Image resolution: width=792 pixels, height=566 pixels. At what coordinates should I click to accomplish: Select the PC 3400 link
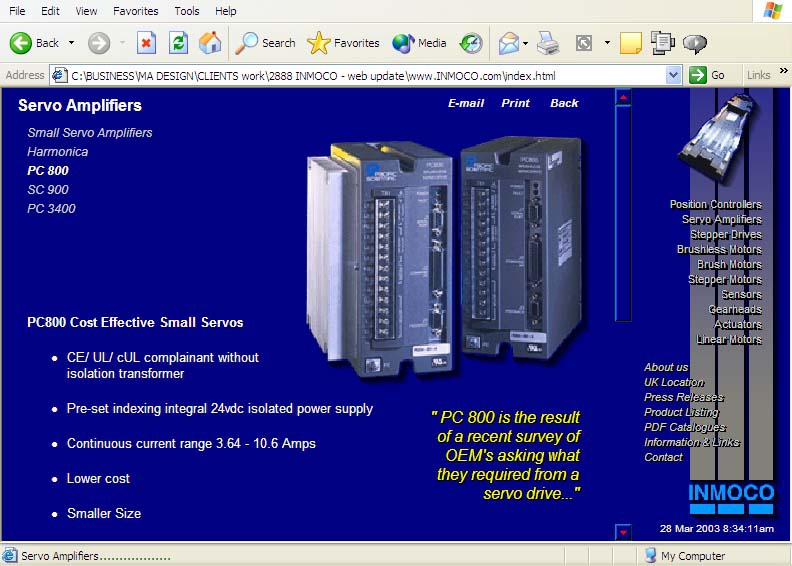pos(51,209)
